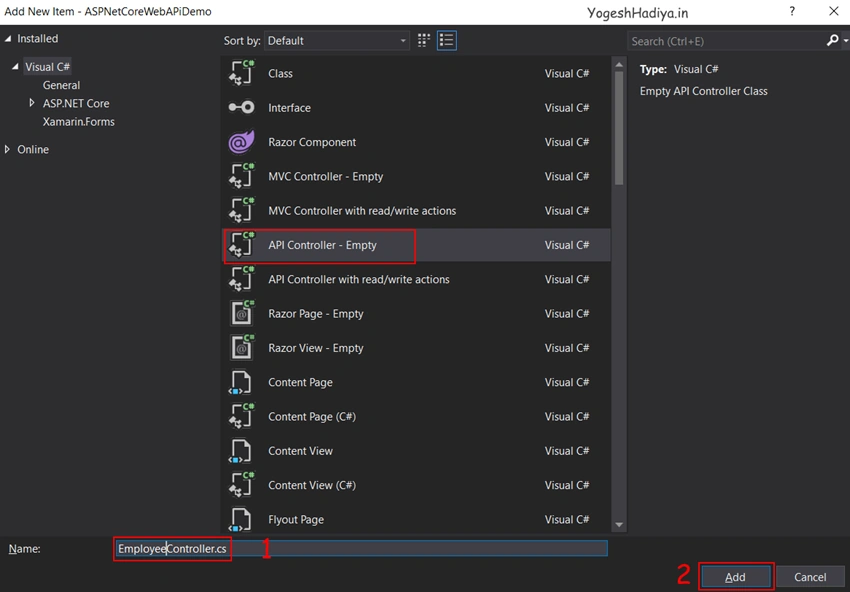The height and width of the screenshot is (592, 850).
Task: Select the ASP.NET Core category label
Action: 76,103
